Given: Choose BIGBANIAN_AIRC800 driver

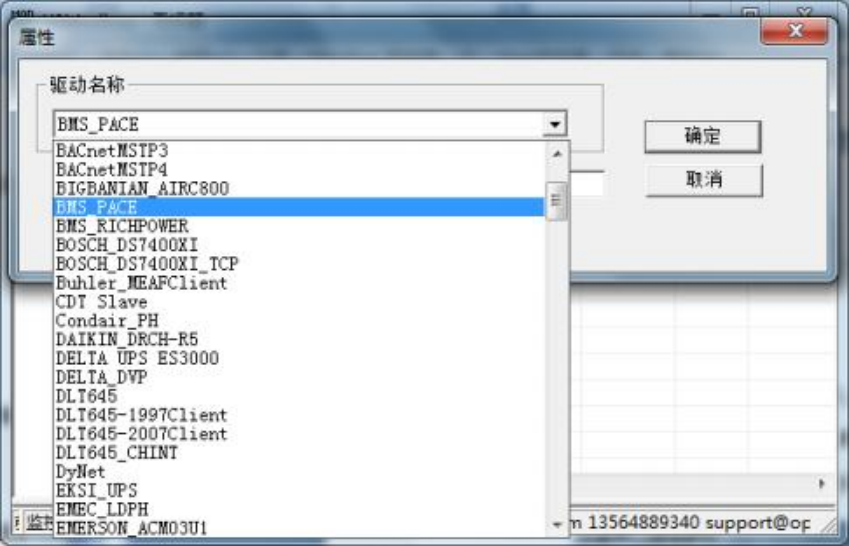Looking at the screenshot, I should [299, 188].
